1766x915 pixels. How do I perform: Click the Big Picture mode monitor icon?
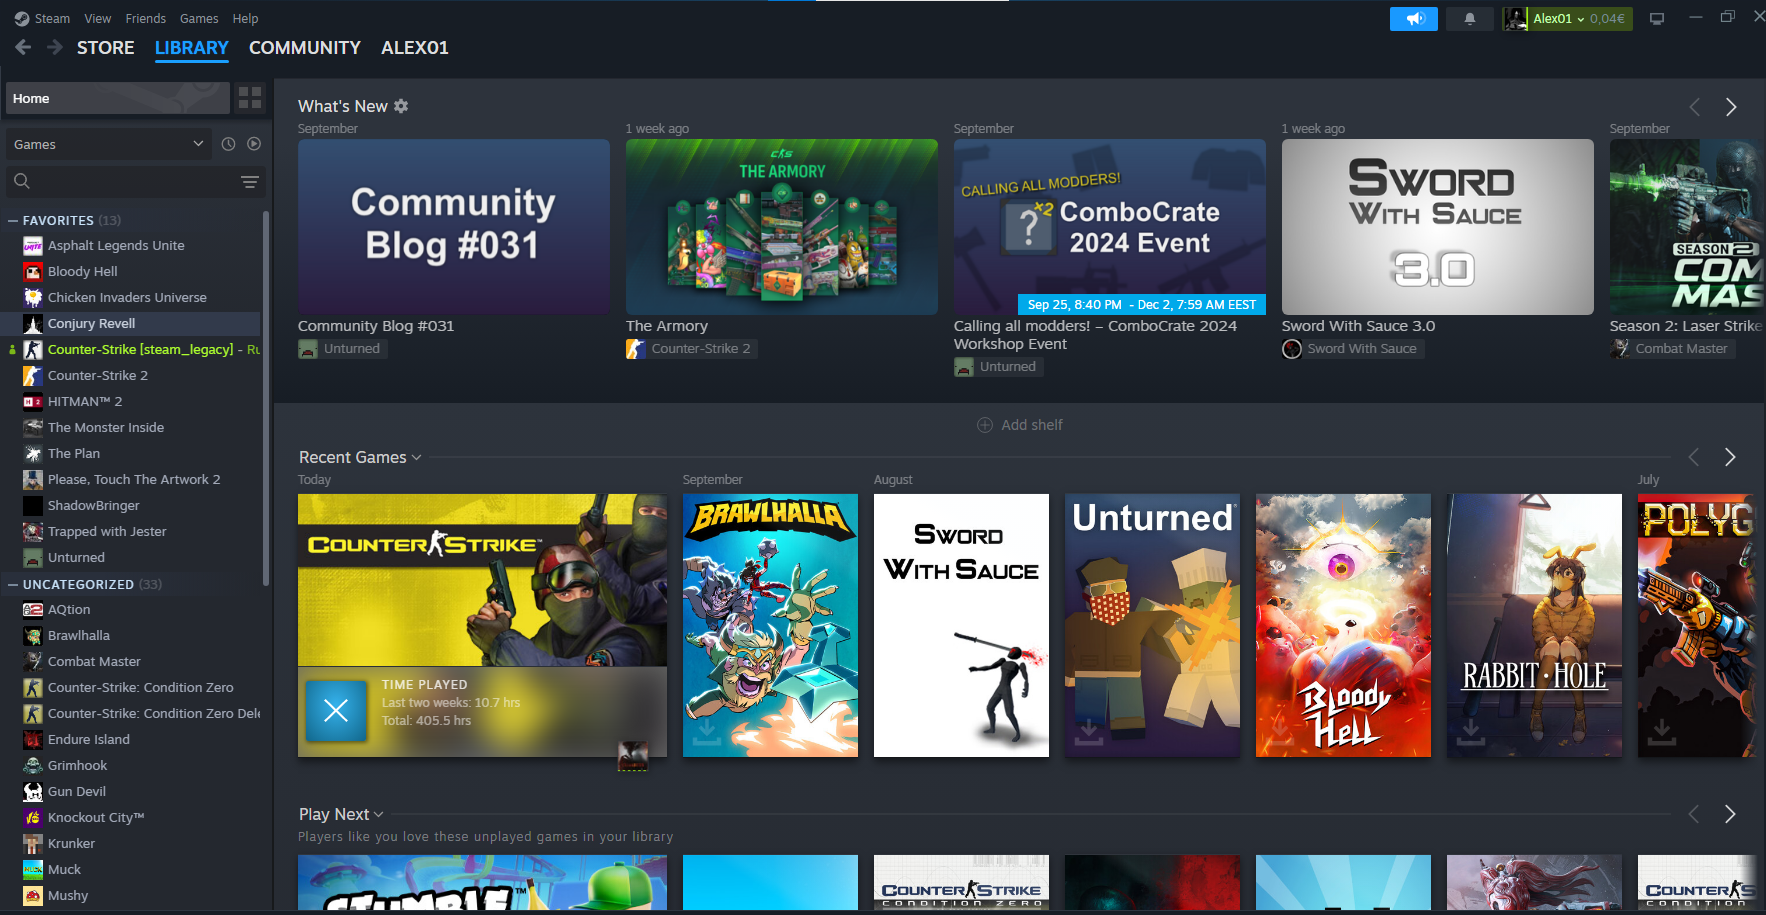[1657, 19]
